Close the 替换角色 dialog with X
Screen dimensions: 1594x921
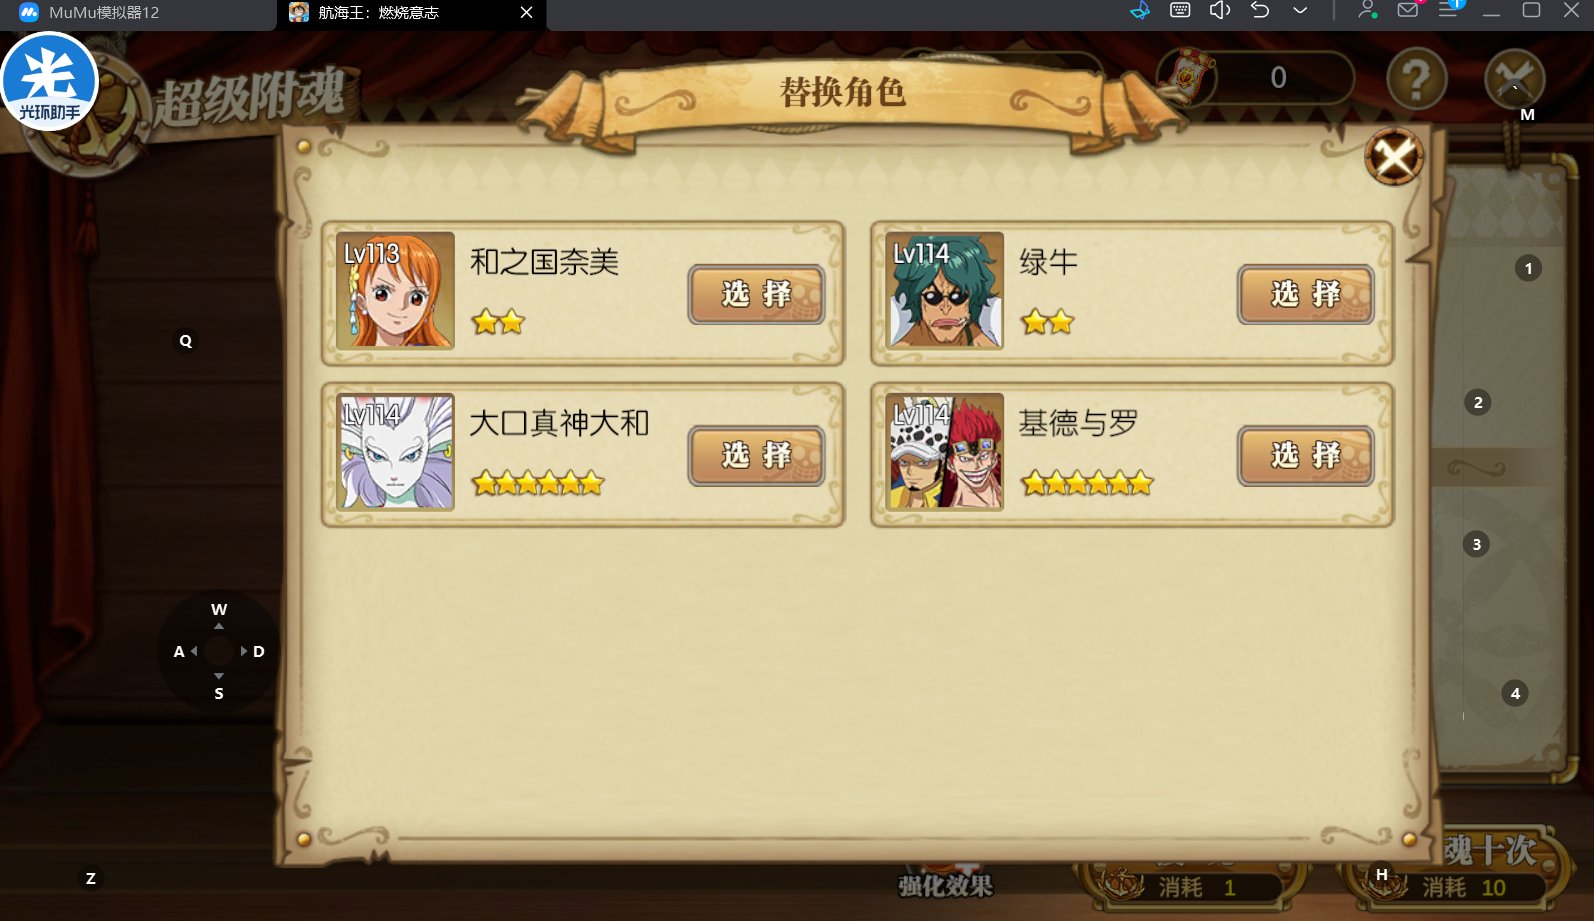point(1394,157)
